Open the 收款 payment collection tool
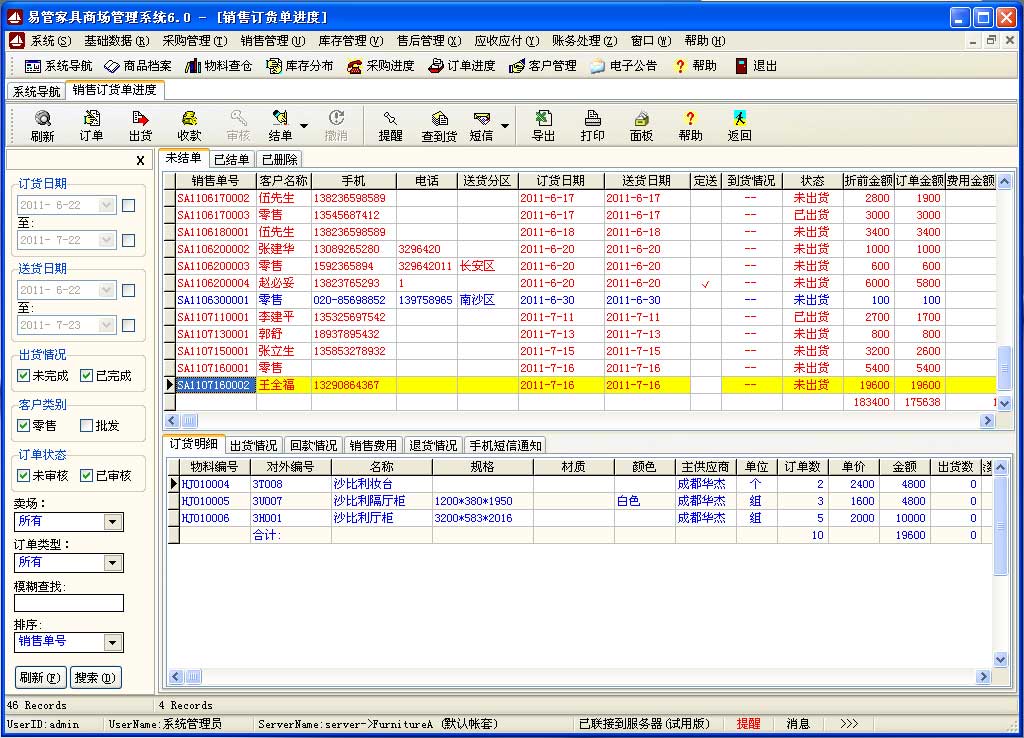The image size is (1024, 738). [189, 125]
